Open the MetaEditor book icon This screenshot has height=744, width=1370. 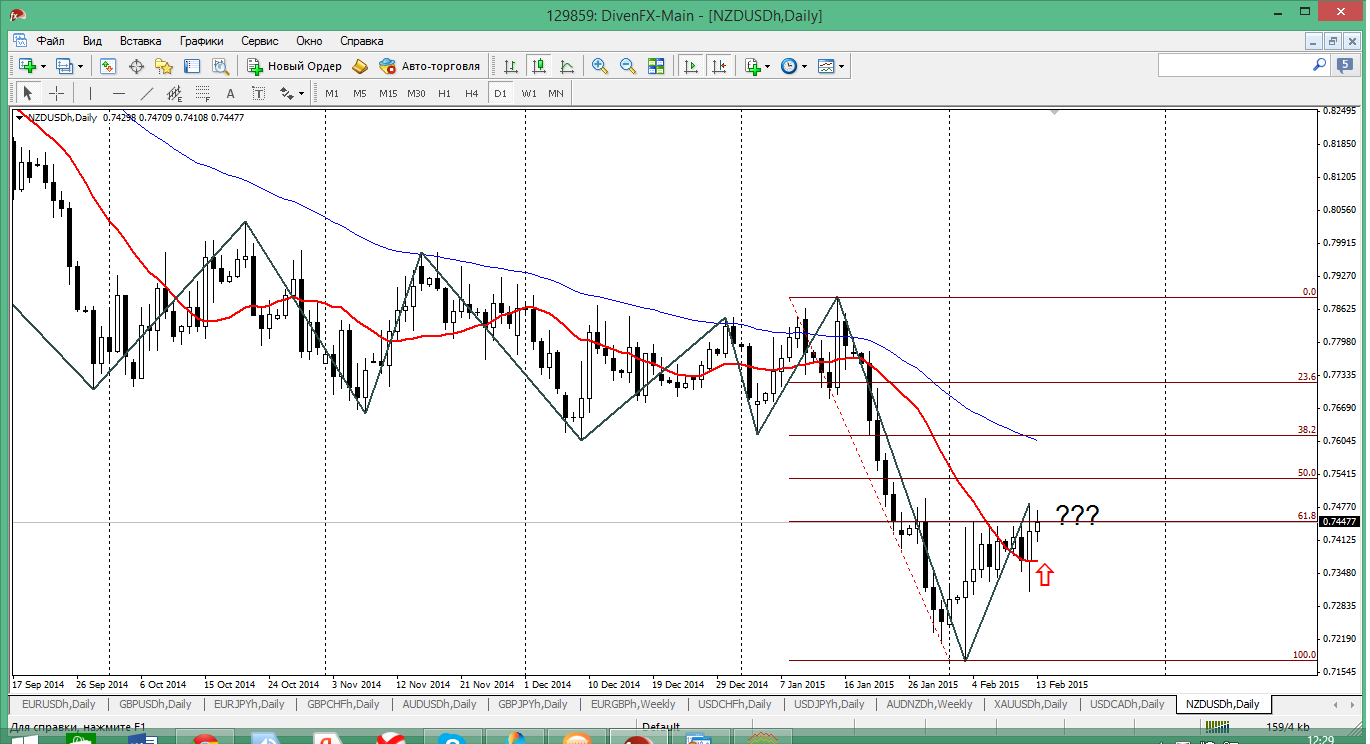(360, 66)
